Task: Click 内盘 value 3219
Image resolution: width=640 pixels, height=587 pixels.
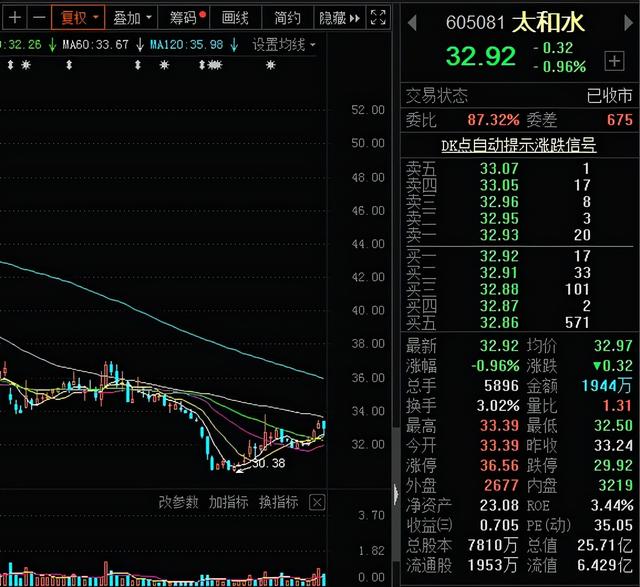Action: [616, 485]
